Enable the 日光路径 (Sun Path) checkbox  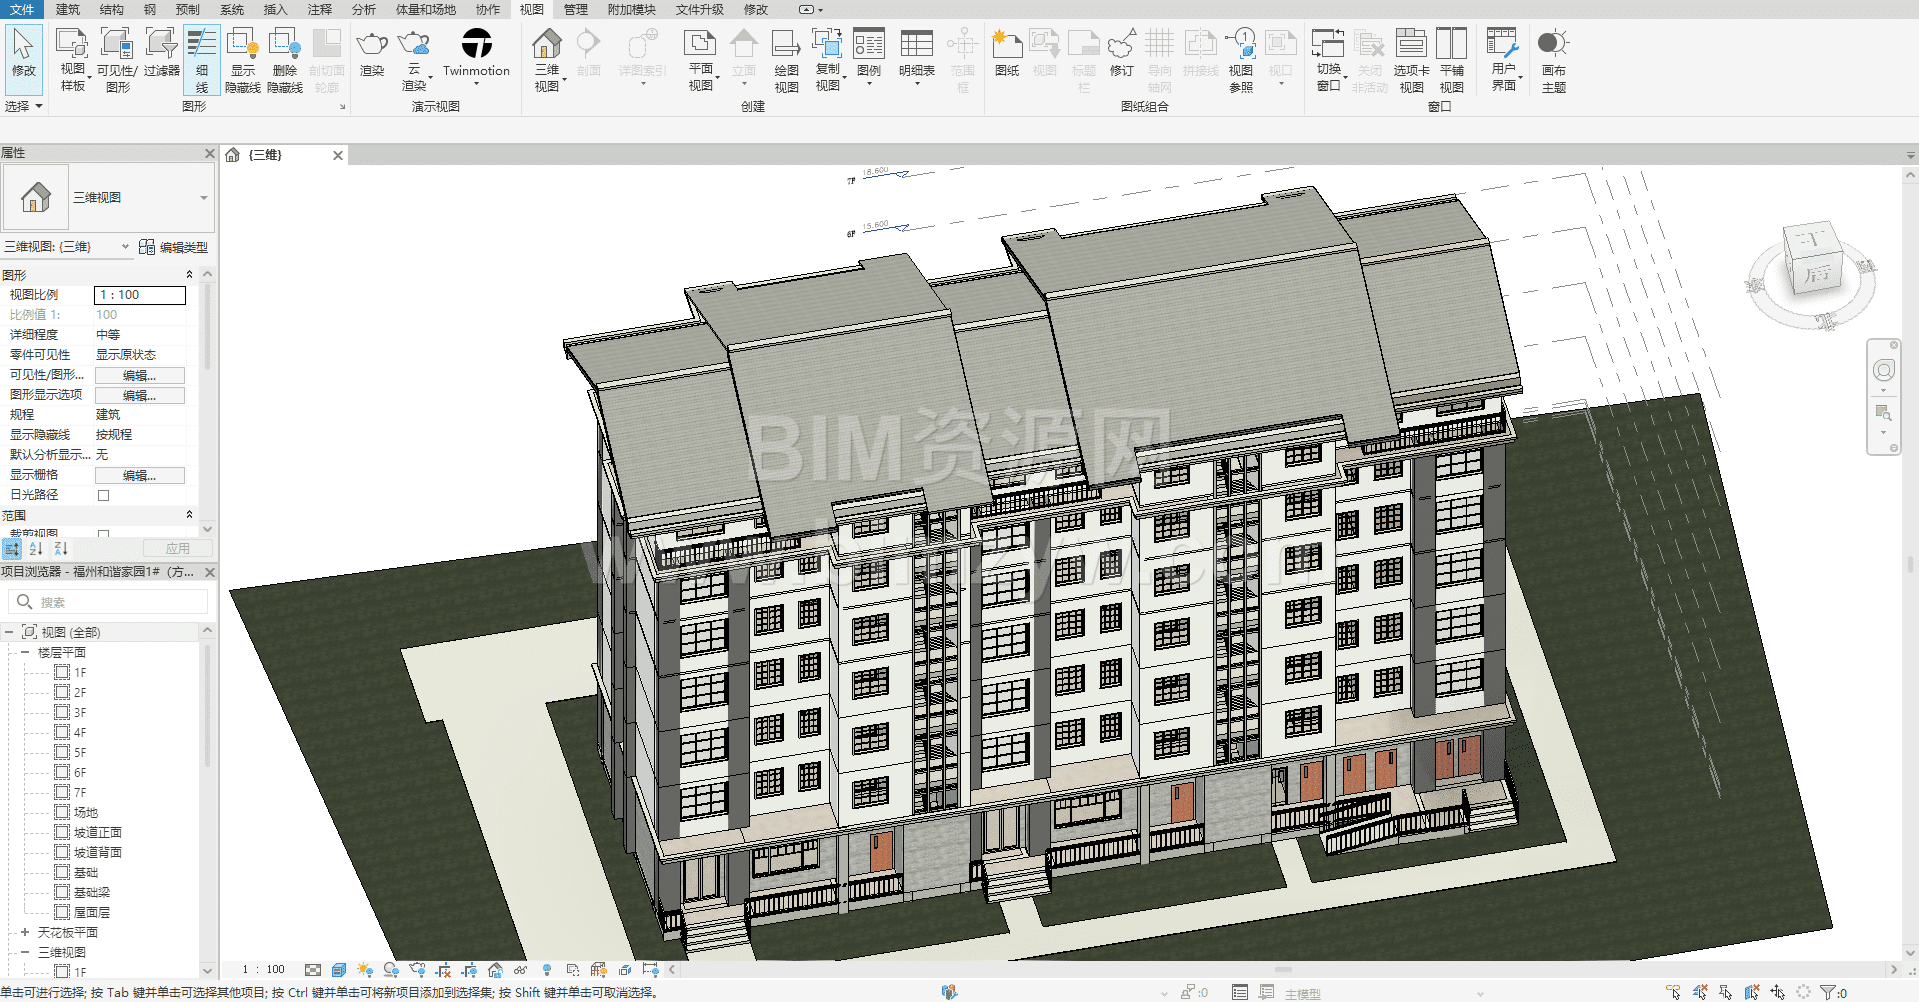pyautogui.click(x=103, y=495)
